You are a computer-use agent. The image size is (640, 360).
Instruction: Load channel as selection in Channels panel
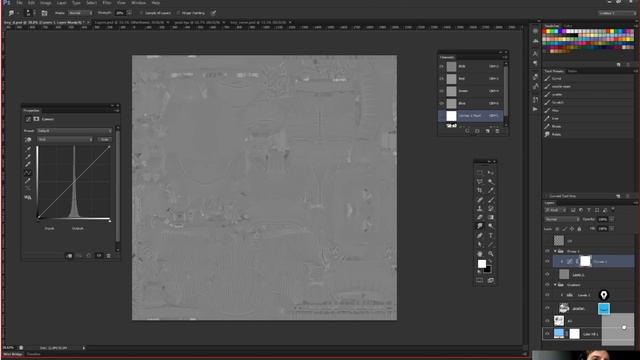coord(467,131)
